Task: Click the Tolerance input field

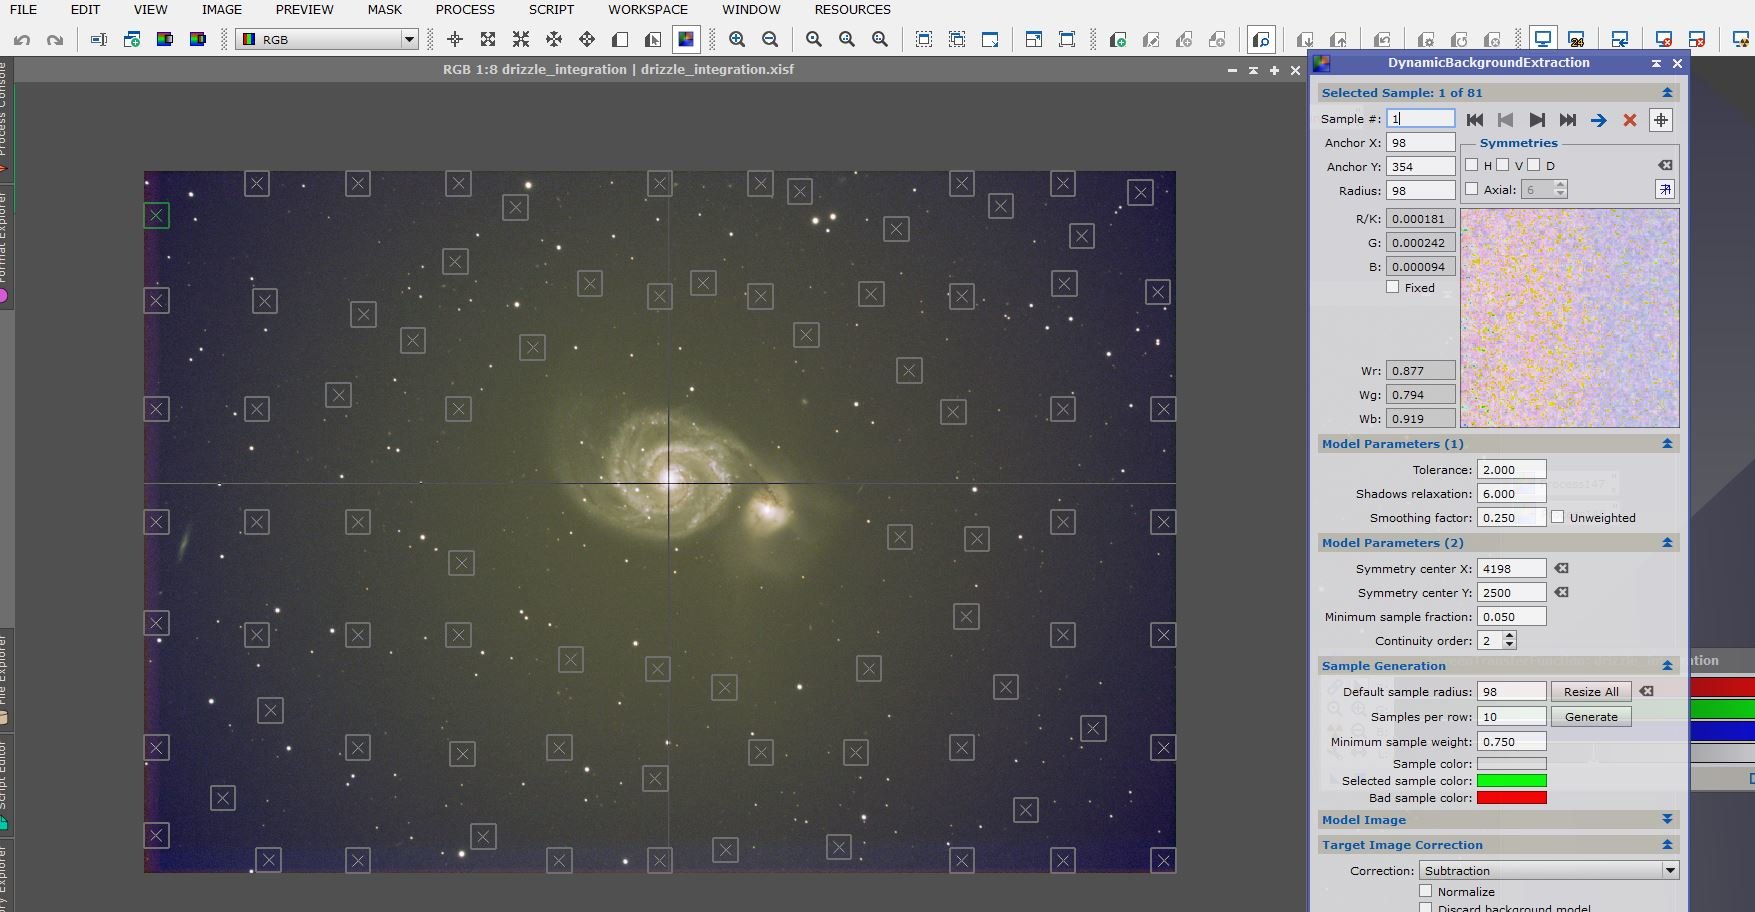Action: [1511, 470]
